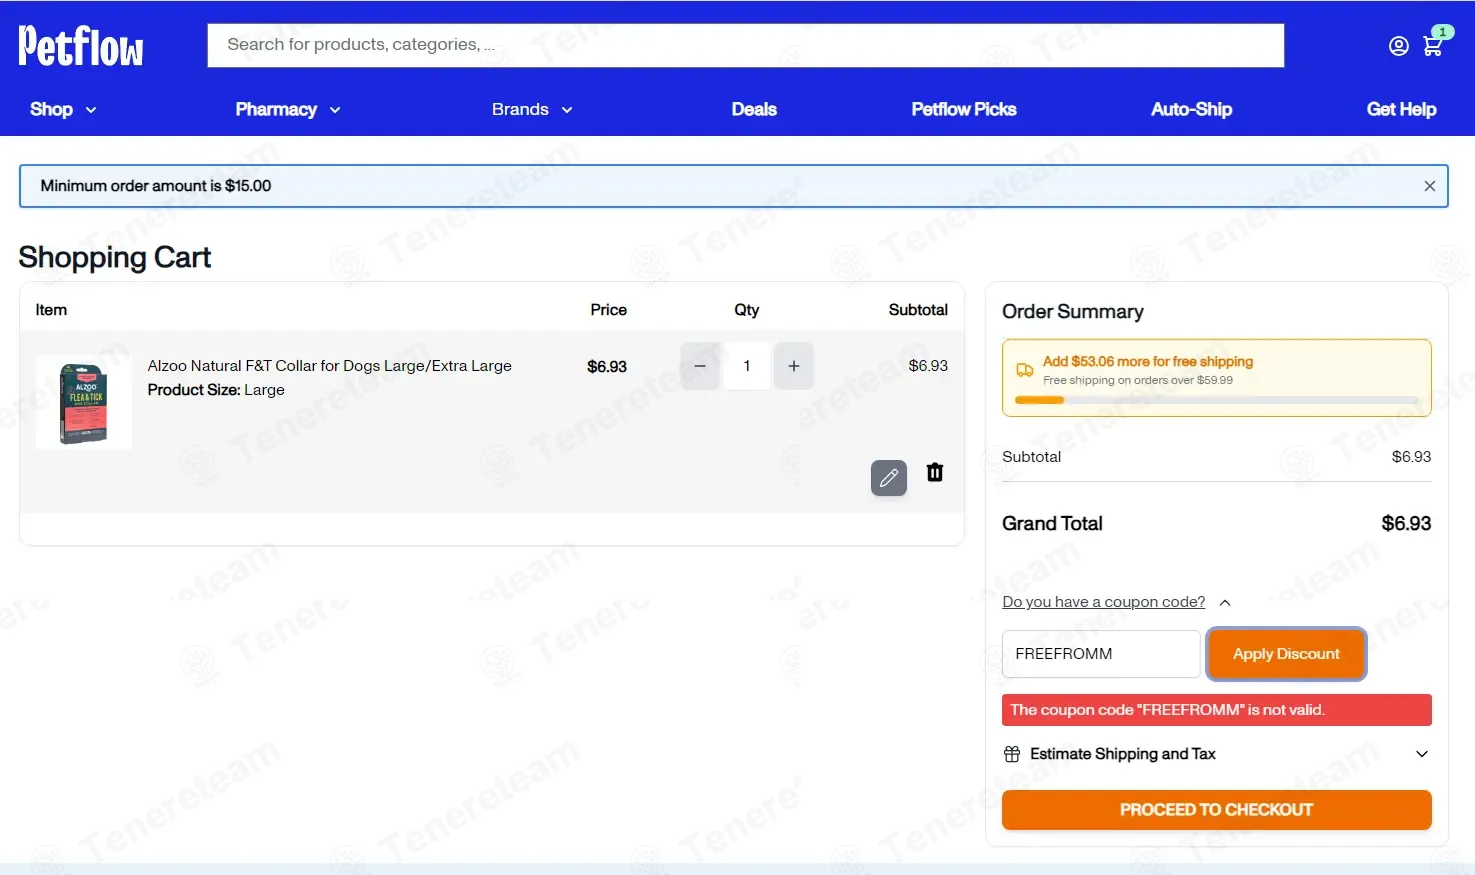Screen dimensions: 1475x875
Task: Open Alzoo Natural F&T Collar product link
Action: [329, 366]
